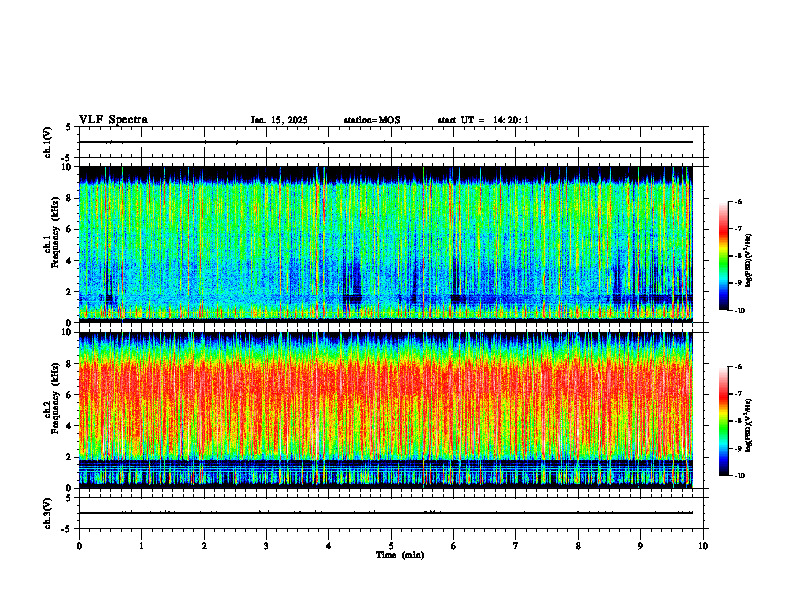792x612 pixels.
Task: Click the ch.2 colorbar PSD unit label
Action: 749,425
